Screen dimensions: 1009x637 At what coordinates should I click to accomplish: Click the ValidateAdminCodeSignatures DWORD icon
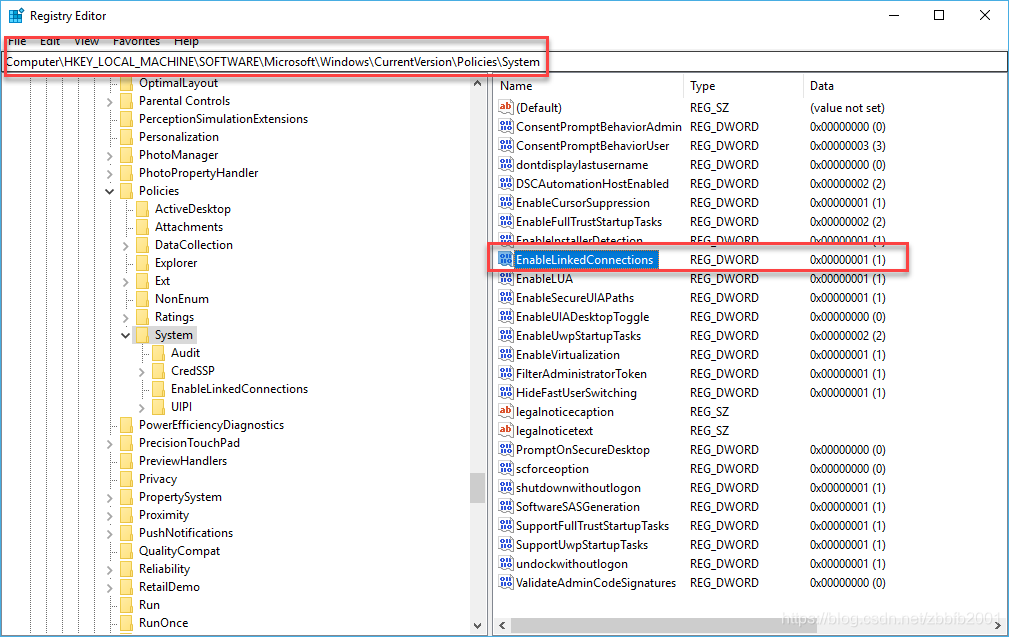pyautogui.click(x=506, y=582)
